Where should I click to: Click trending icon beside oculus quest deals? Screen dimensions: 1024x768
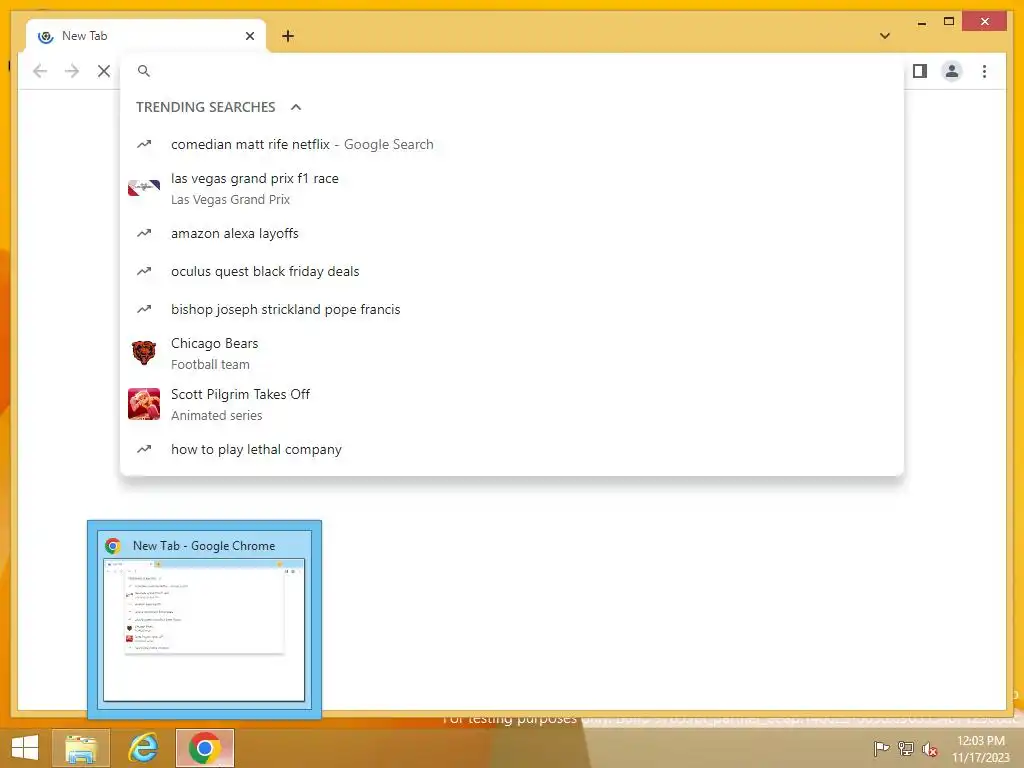click(144, 271)
